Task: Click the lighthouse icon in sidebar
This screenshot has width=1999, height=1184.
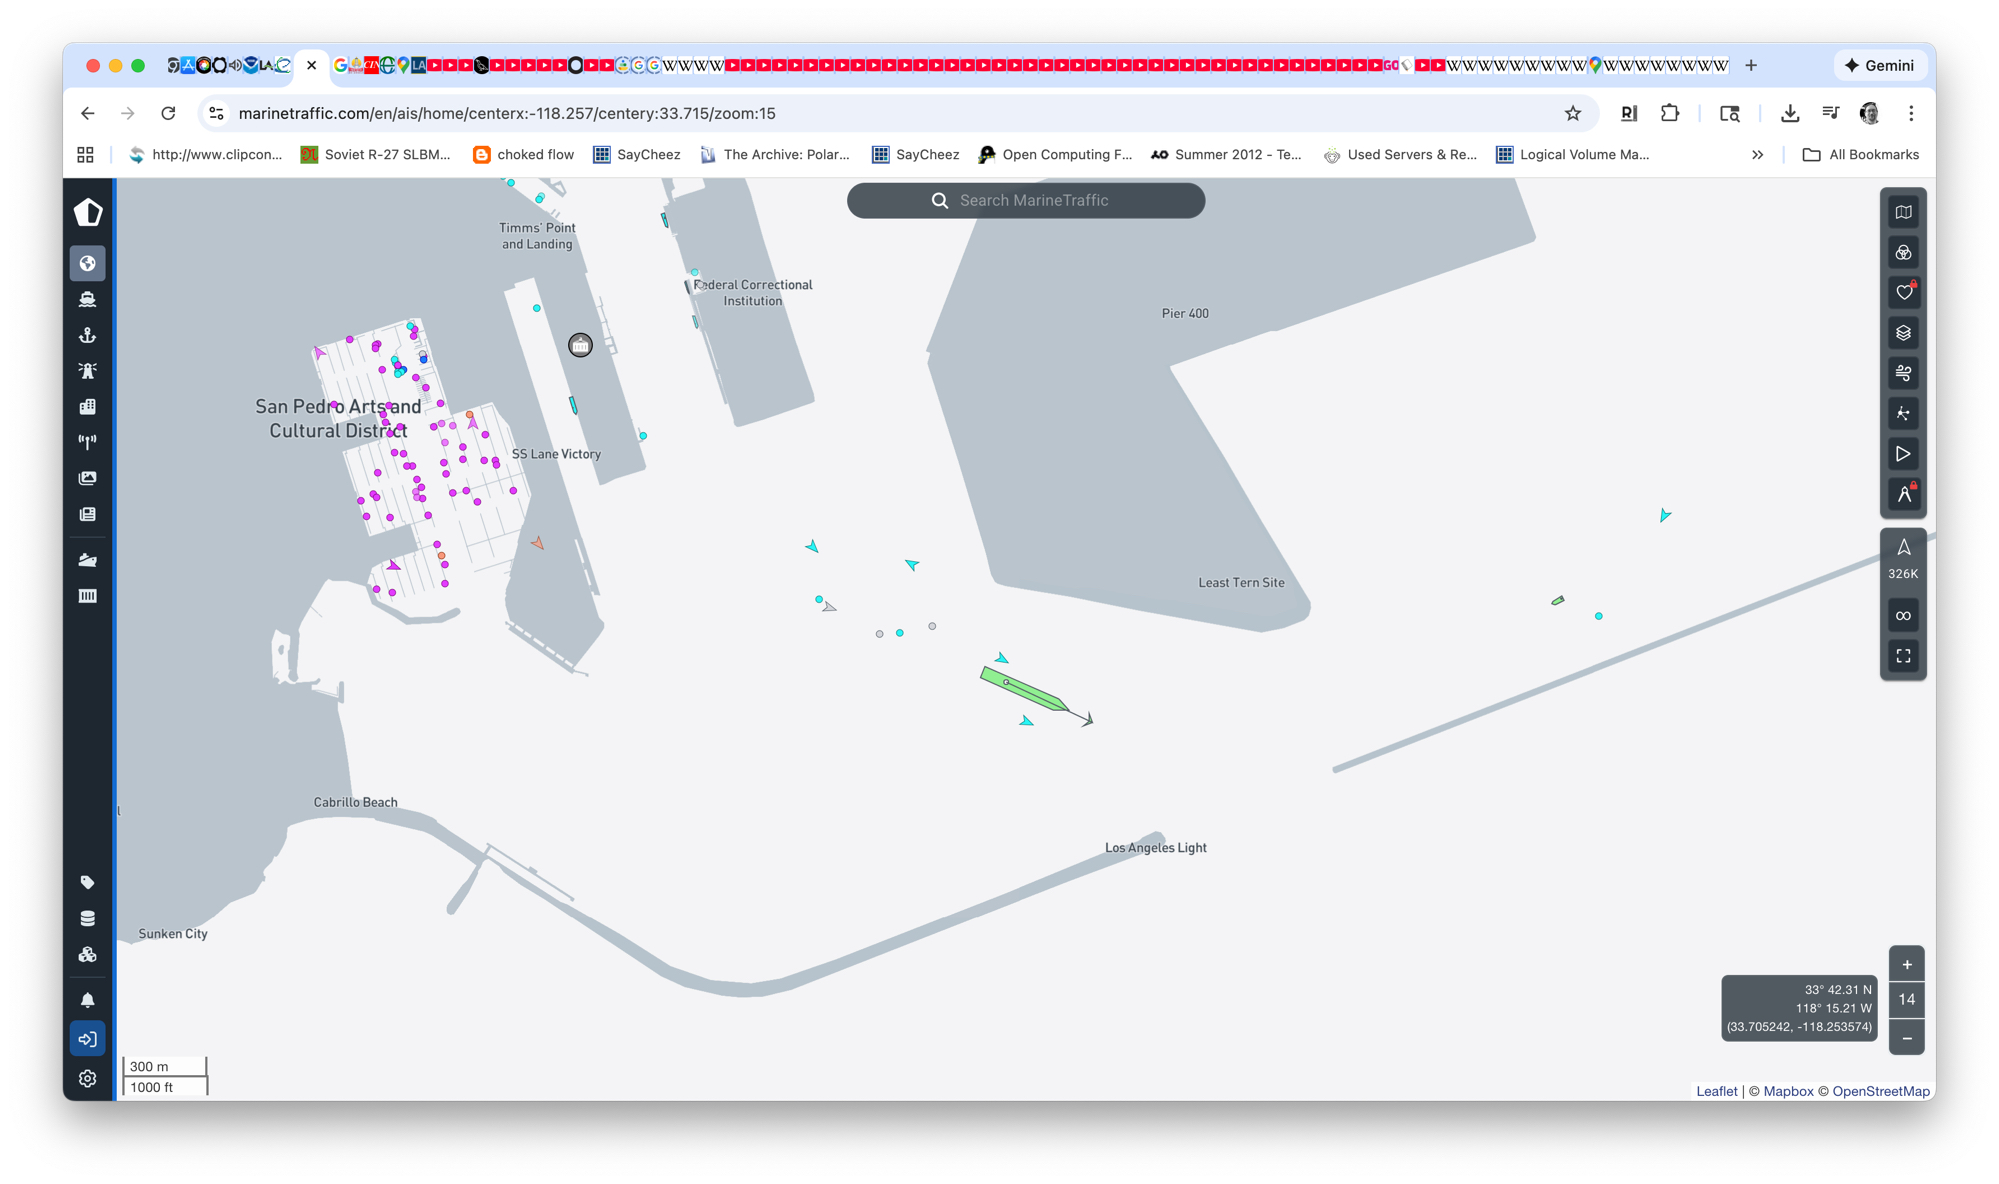Action: tap(88, 371)
